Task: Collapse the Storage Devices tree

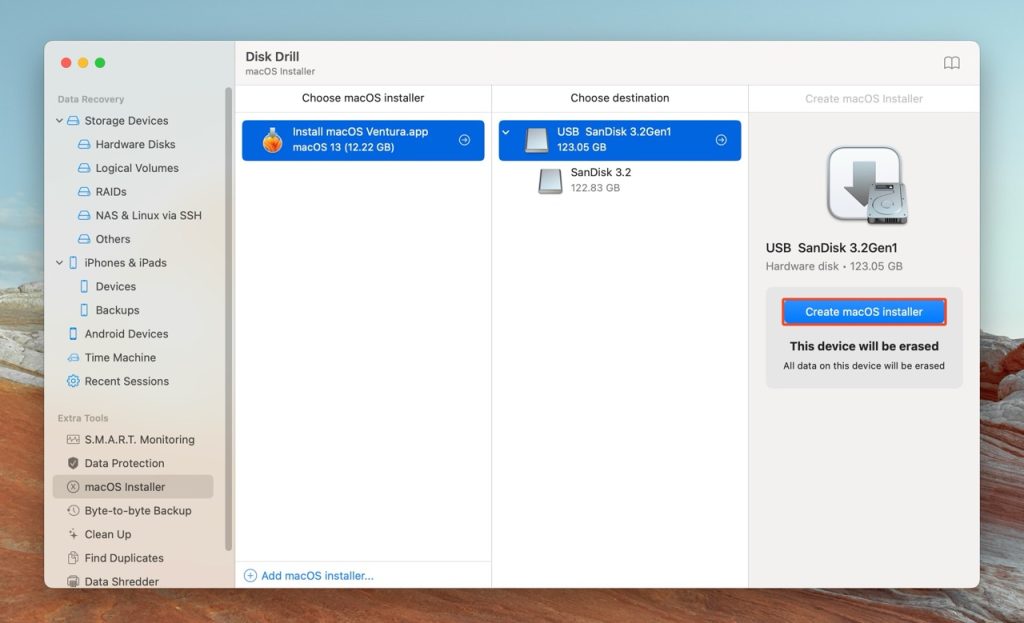Action: coord(60,120)
